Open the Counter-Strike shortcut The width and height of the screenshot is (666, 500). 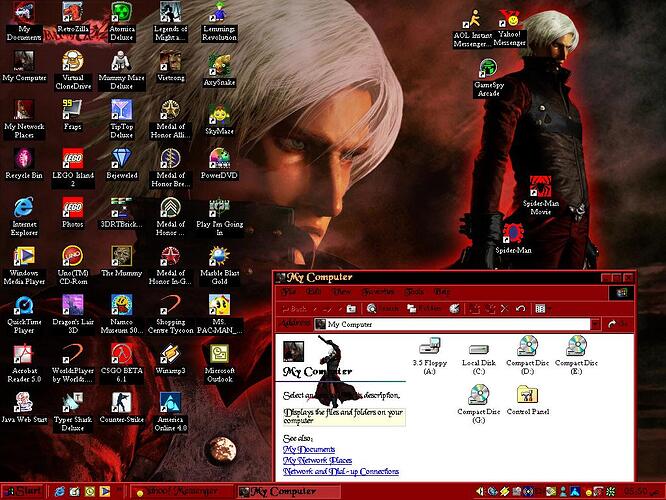122,408
